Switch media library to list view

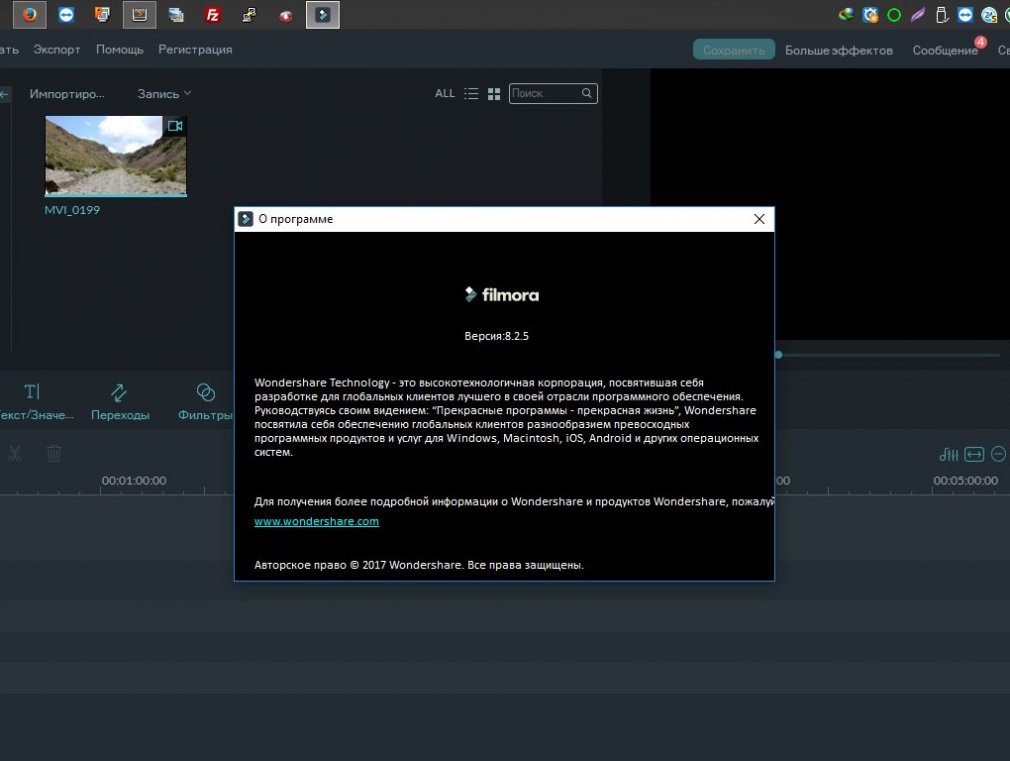(x=472, y=93)
